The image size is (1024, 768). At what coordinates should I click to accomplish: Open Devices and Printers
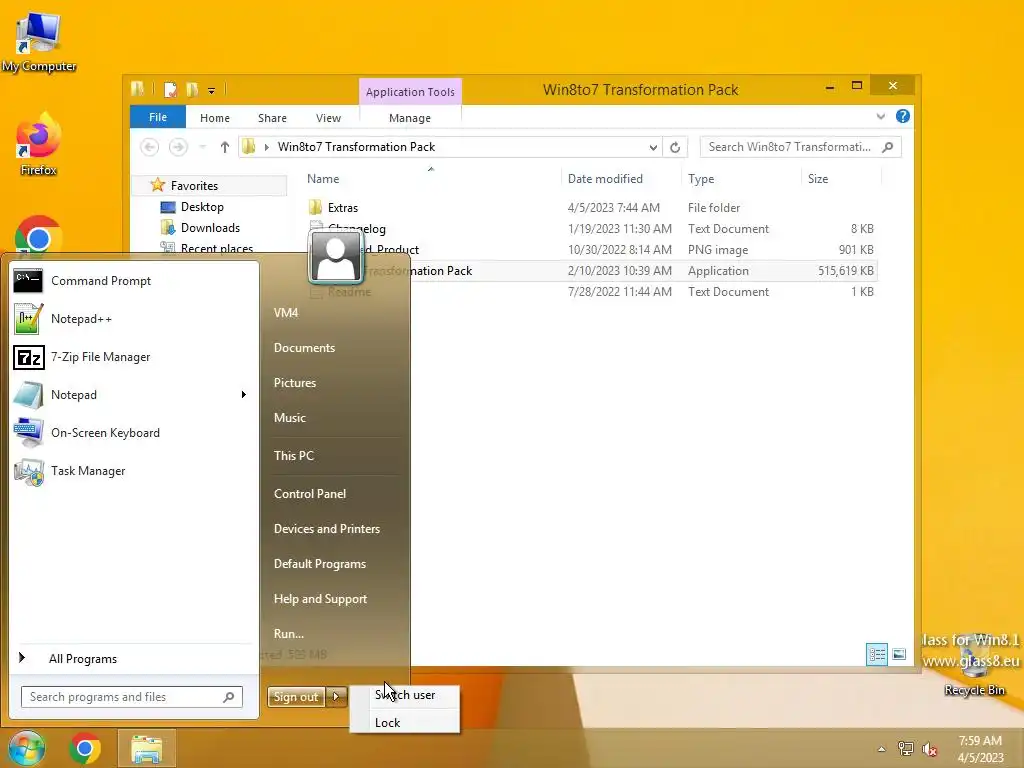click(327, 529)
